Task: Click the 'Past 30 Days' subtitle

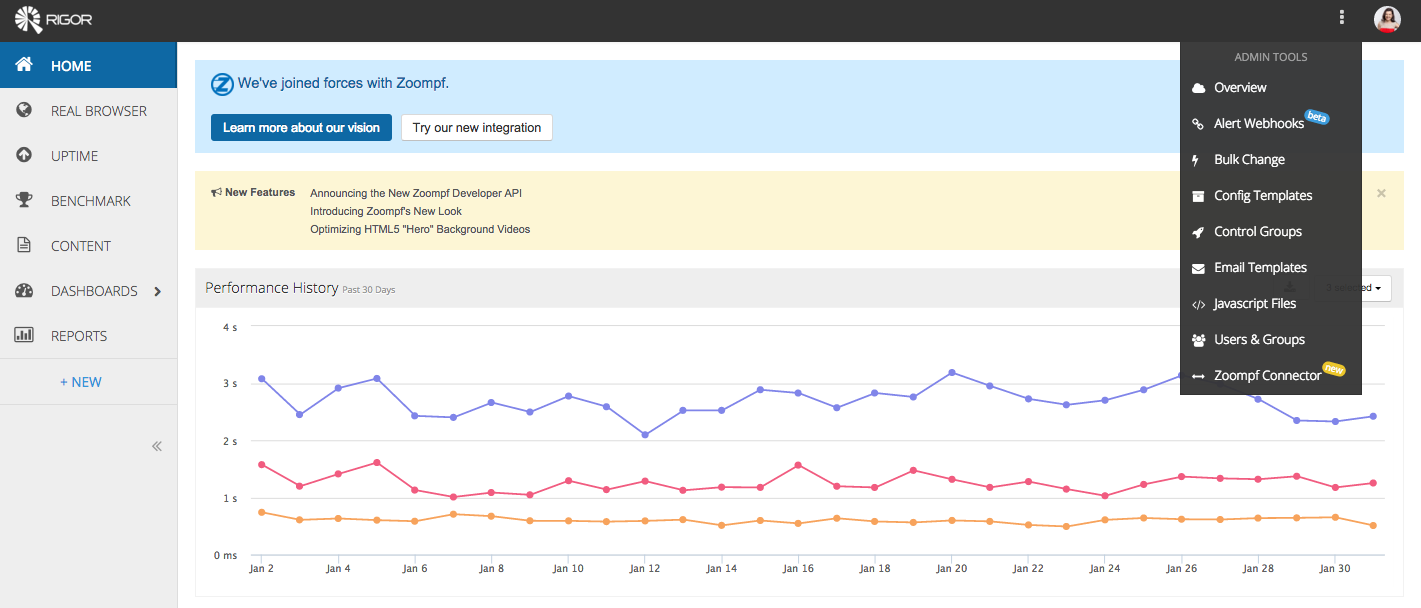Action: 369,290
